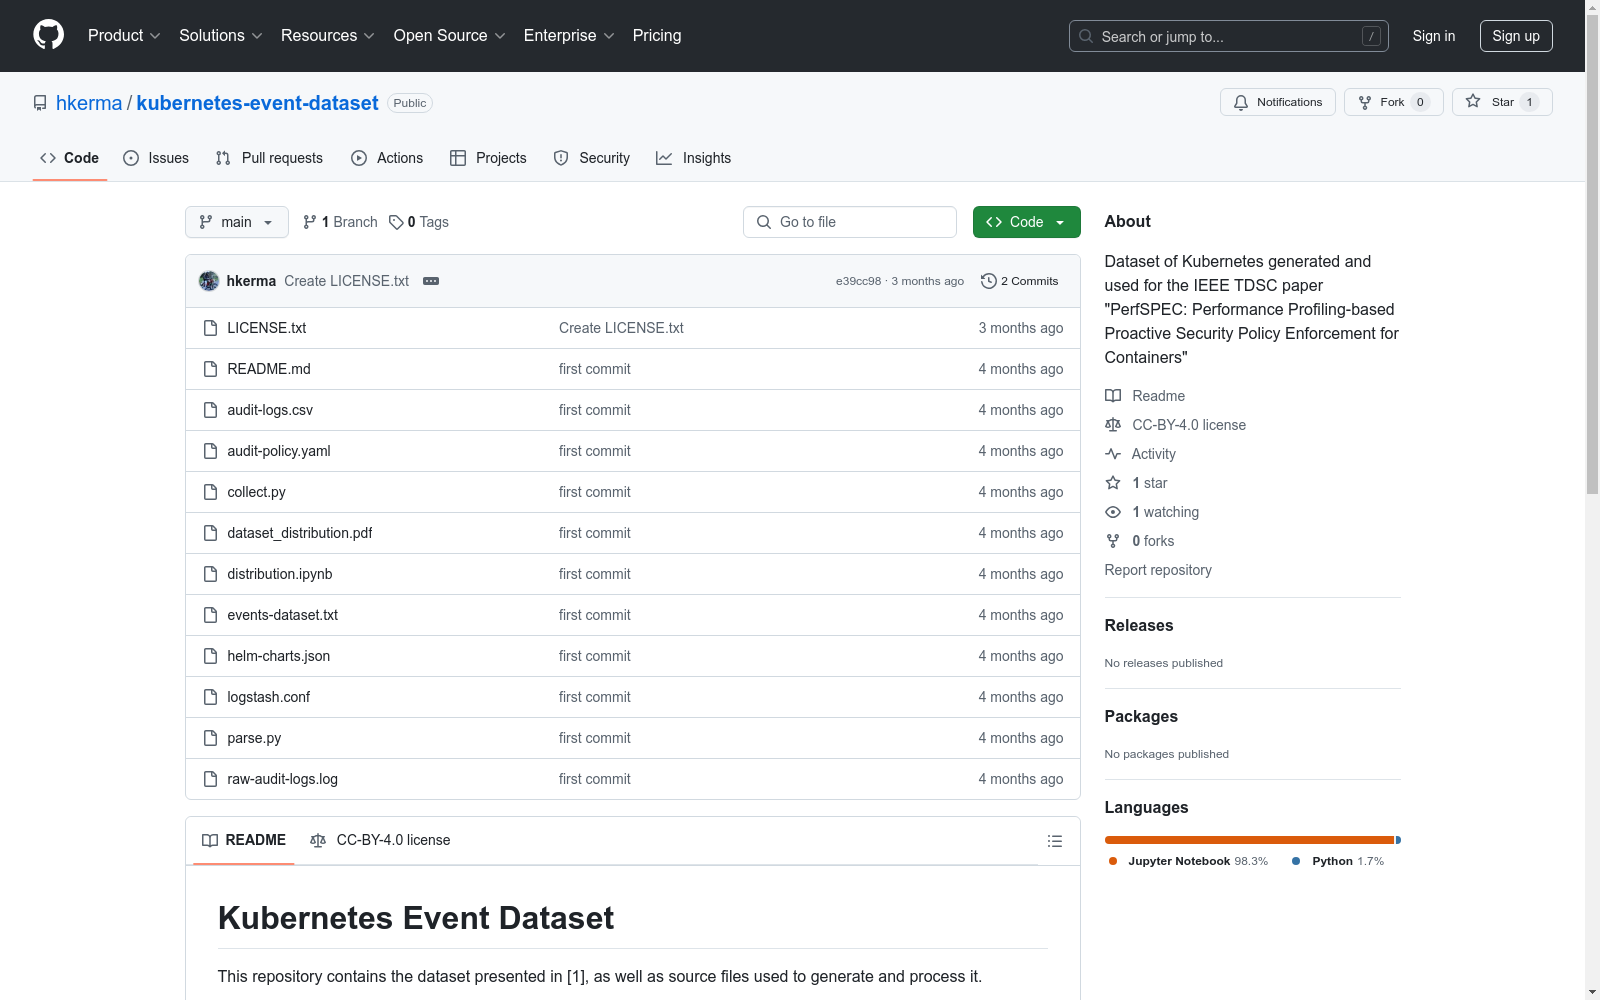Click the file icon beside audit-logs.csv
1600x1000 pixels.
[210, 410]
